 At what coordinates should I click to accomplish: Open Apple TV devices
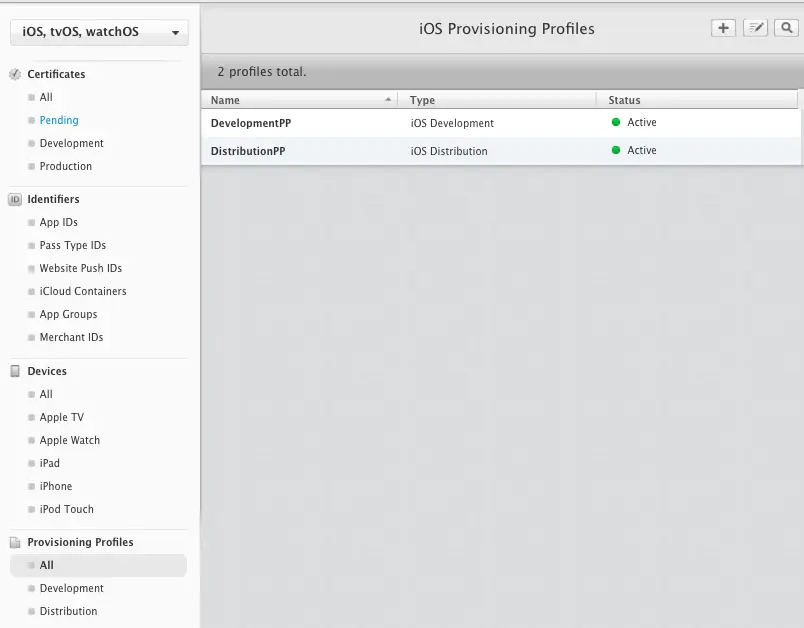62,417
